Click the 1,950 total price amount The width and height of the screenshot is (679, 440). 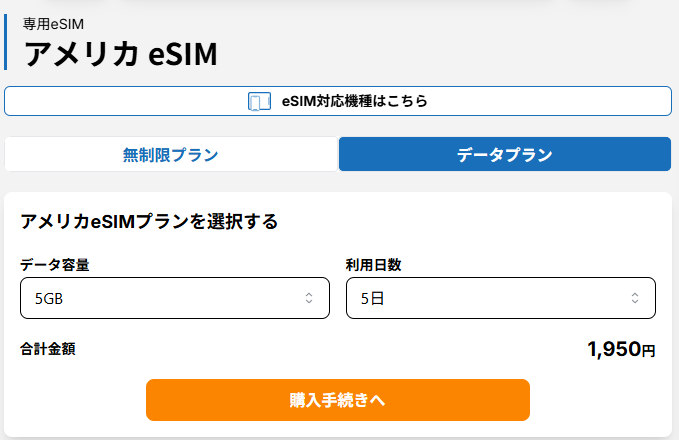click(613, 349)
